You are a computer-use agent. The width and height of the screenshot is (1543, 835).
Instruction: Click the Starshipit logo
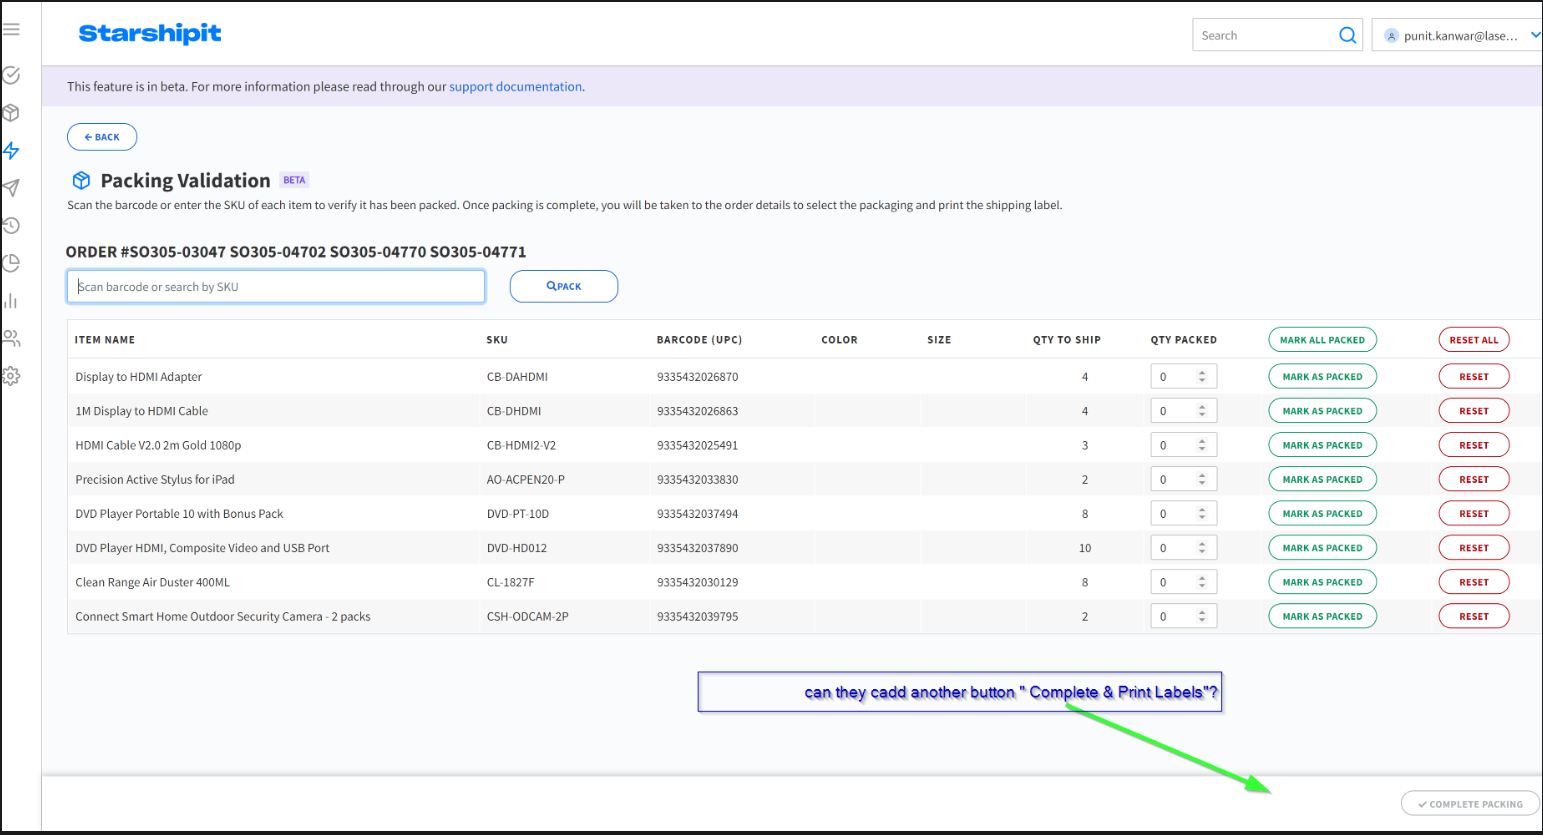click(150, 33)
